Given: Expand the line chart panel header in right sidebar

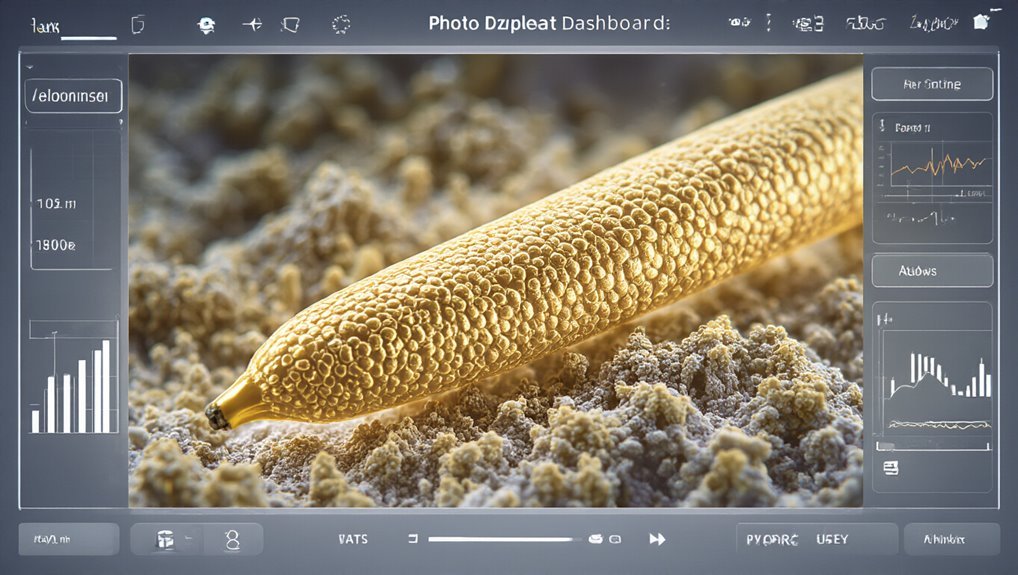Looking at the screenshot, I should 910,127.
